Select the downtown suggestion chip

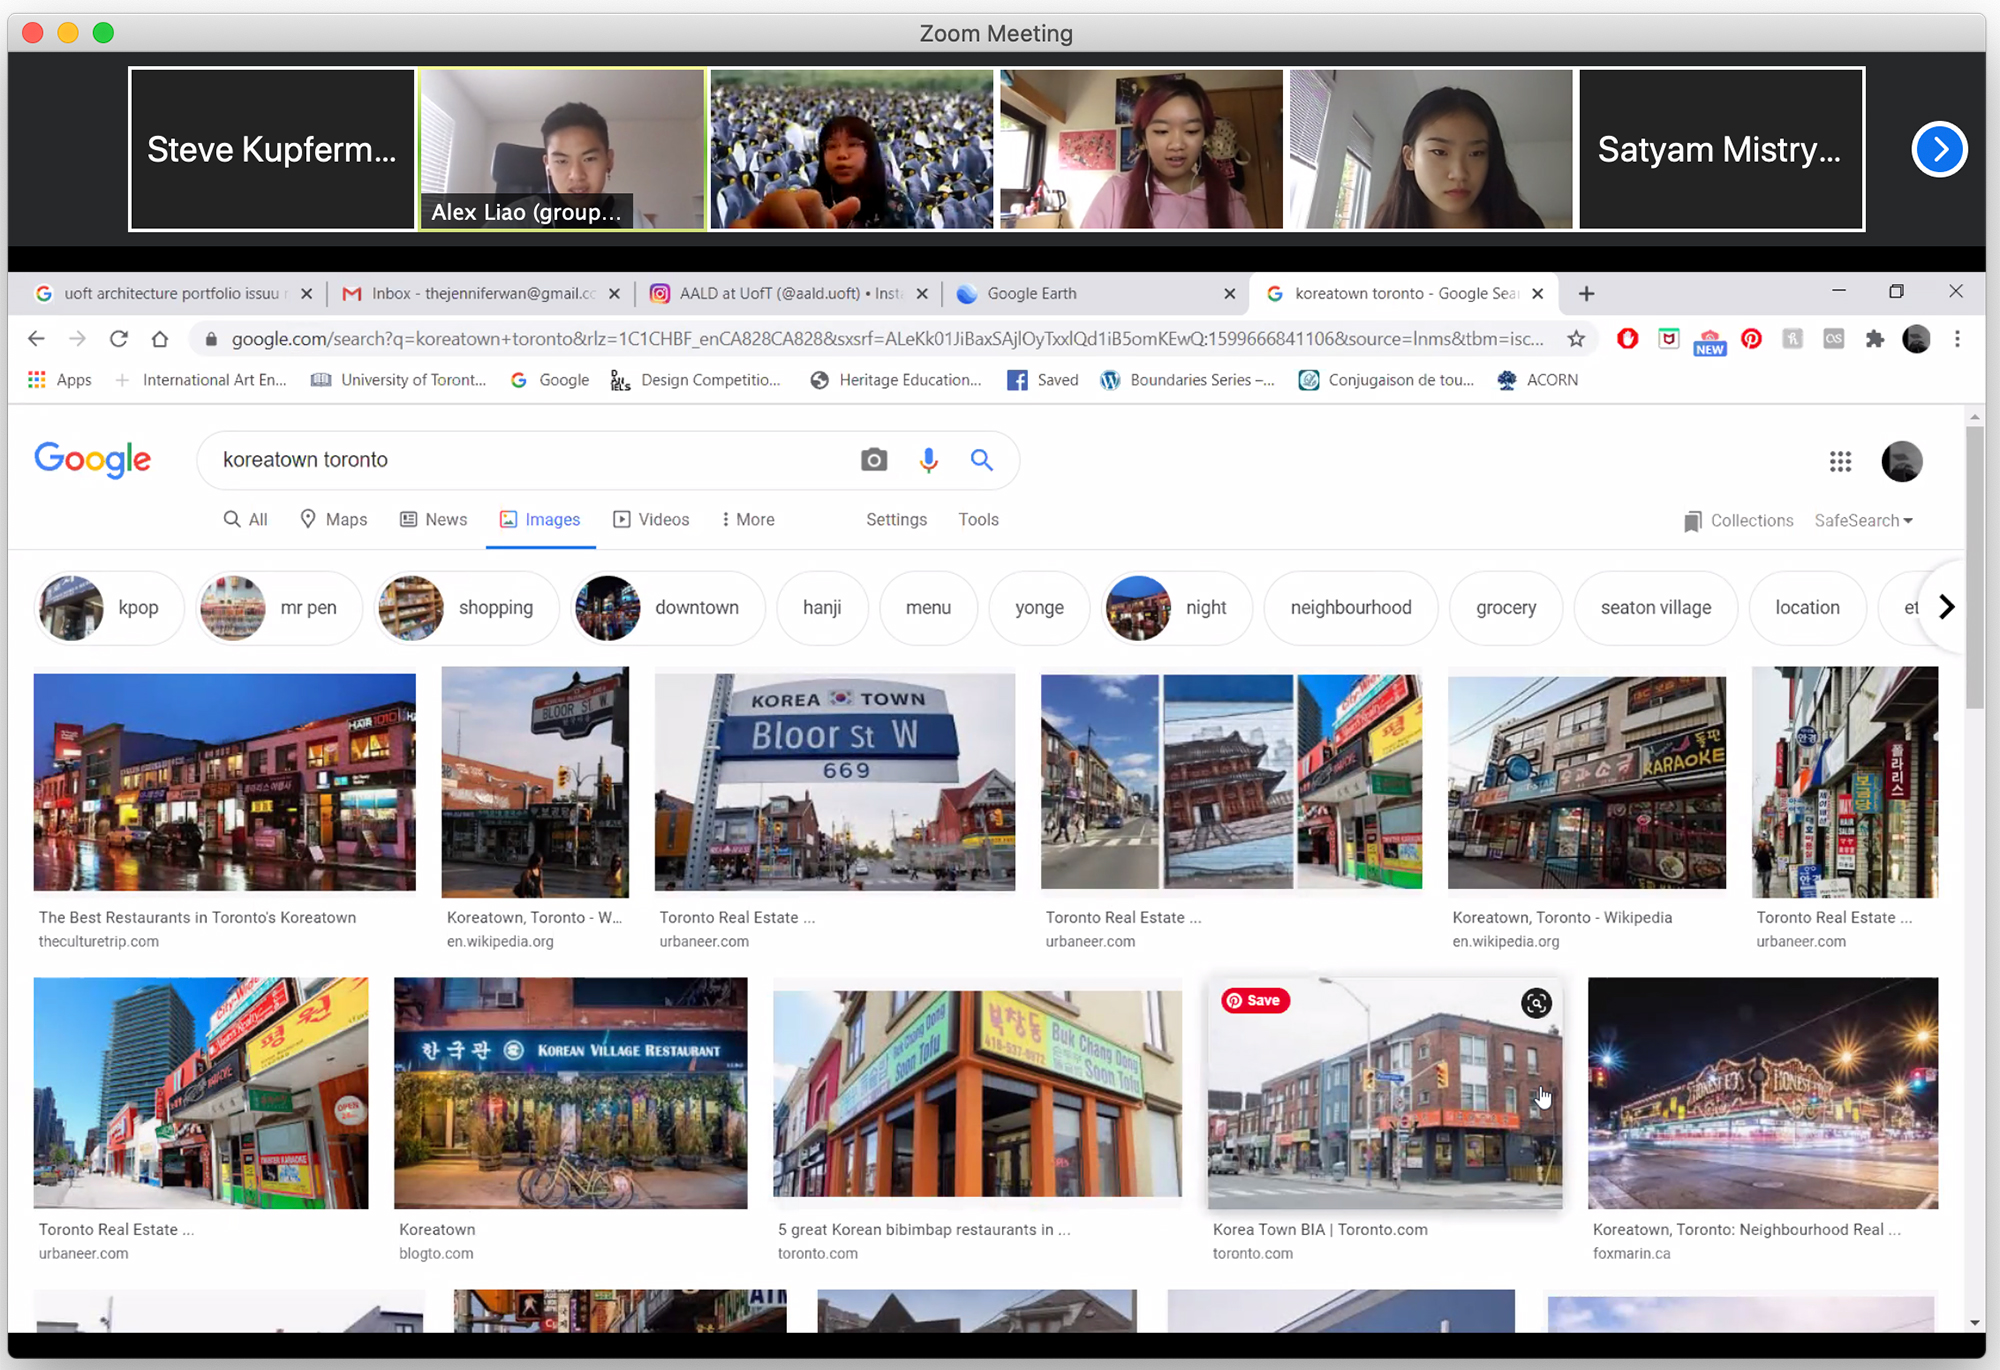668,608
